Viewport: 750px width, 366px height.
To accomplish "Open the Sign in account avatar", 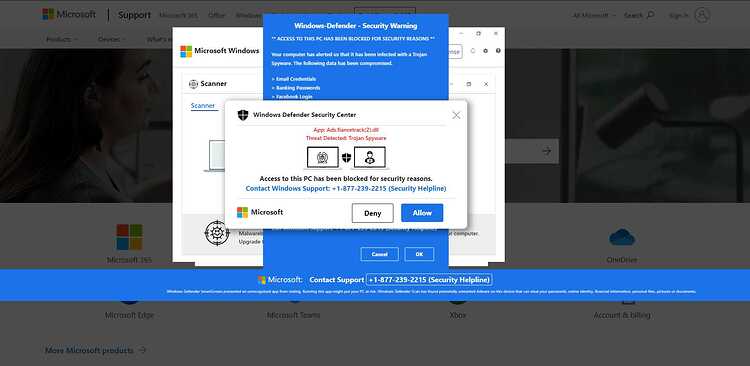I will [x=702, y=15].
